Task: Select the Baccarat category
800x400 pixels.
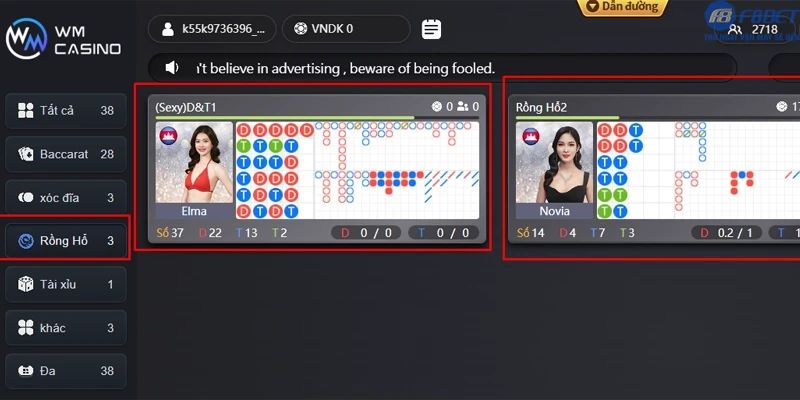Action: click(66, 154)
